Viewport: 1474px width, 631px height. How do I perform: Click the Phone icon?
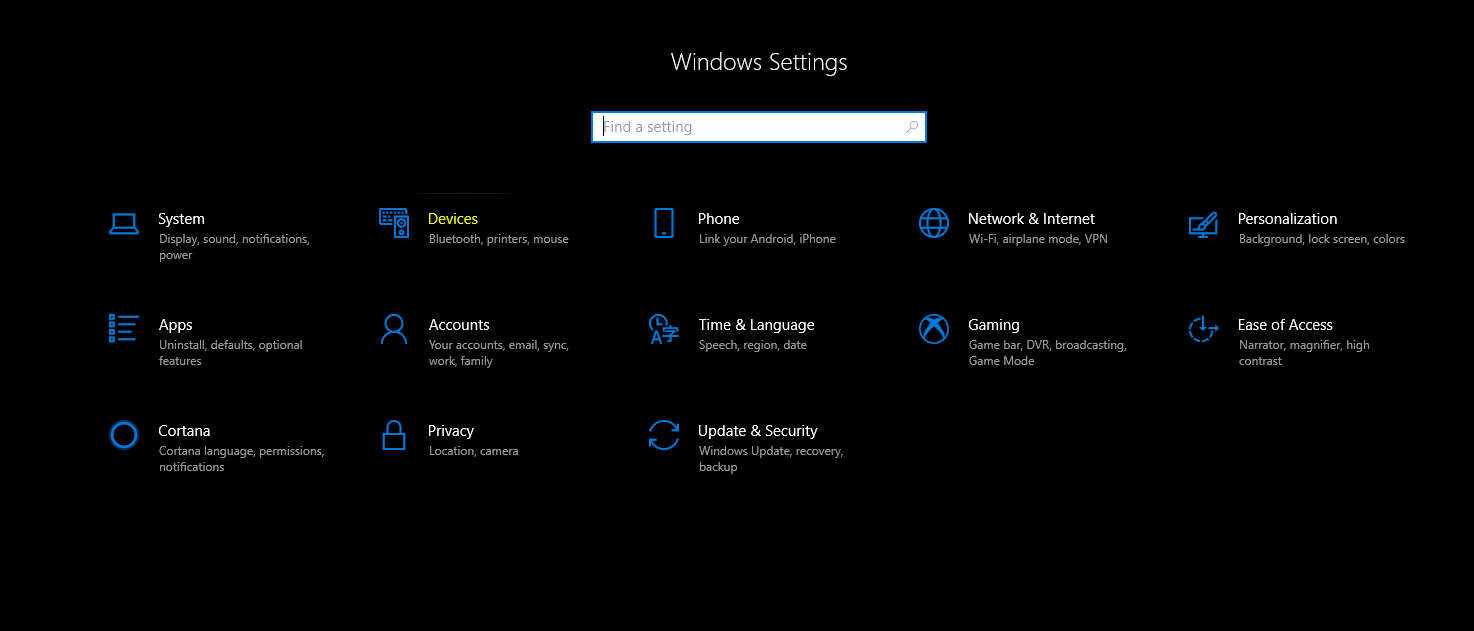664,223
